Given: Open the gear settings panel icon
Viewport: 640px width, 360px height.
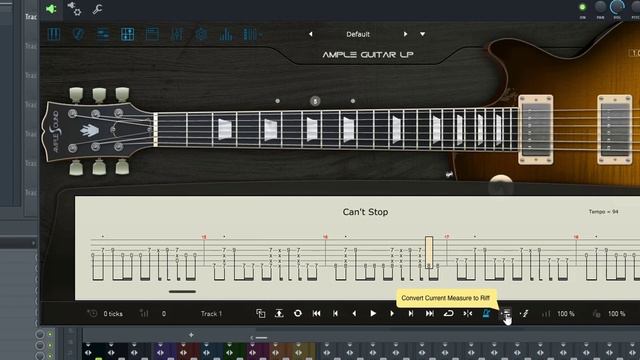Looking at the screenshot, I should [x=201, y=34].
